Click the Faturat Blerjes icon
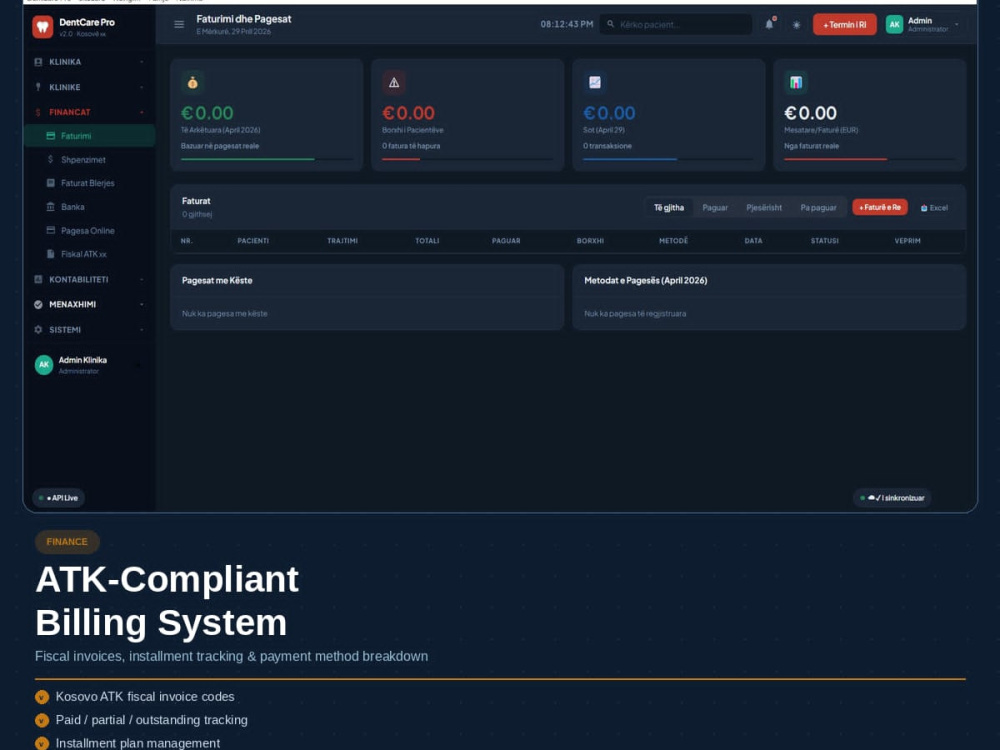1000x750 pixels. tap(50, 183)
